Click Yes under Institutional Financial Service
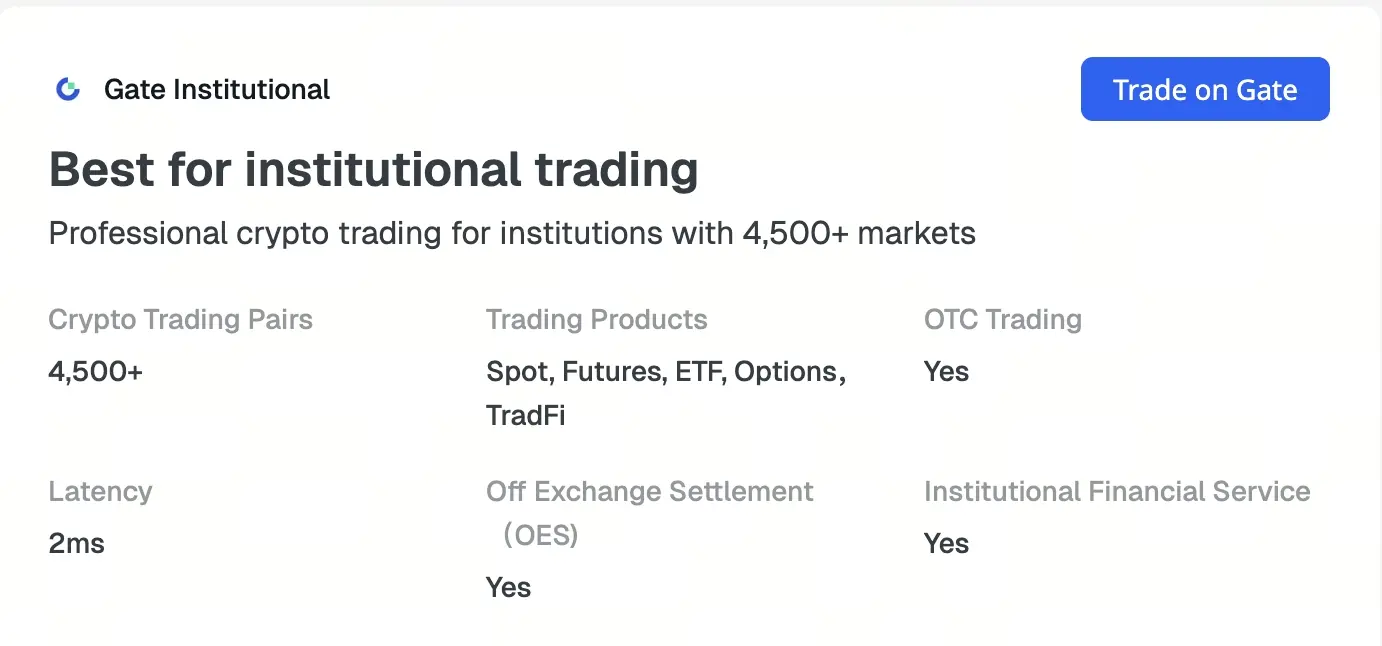 click(x=946, y=544)
